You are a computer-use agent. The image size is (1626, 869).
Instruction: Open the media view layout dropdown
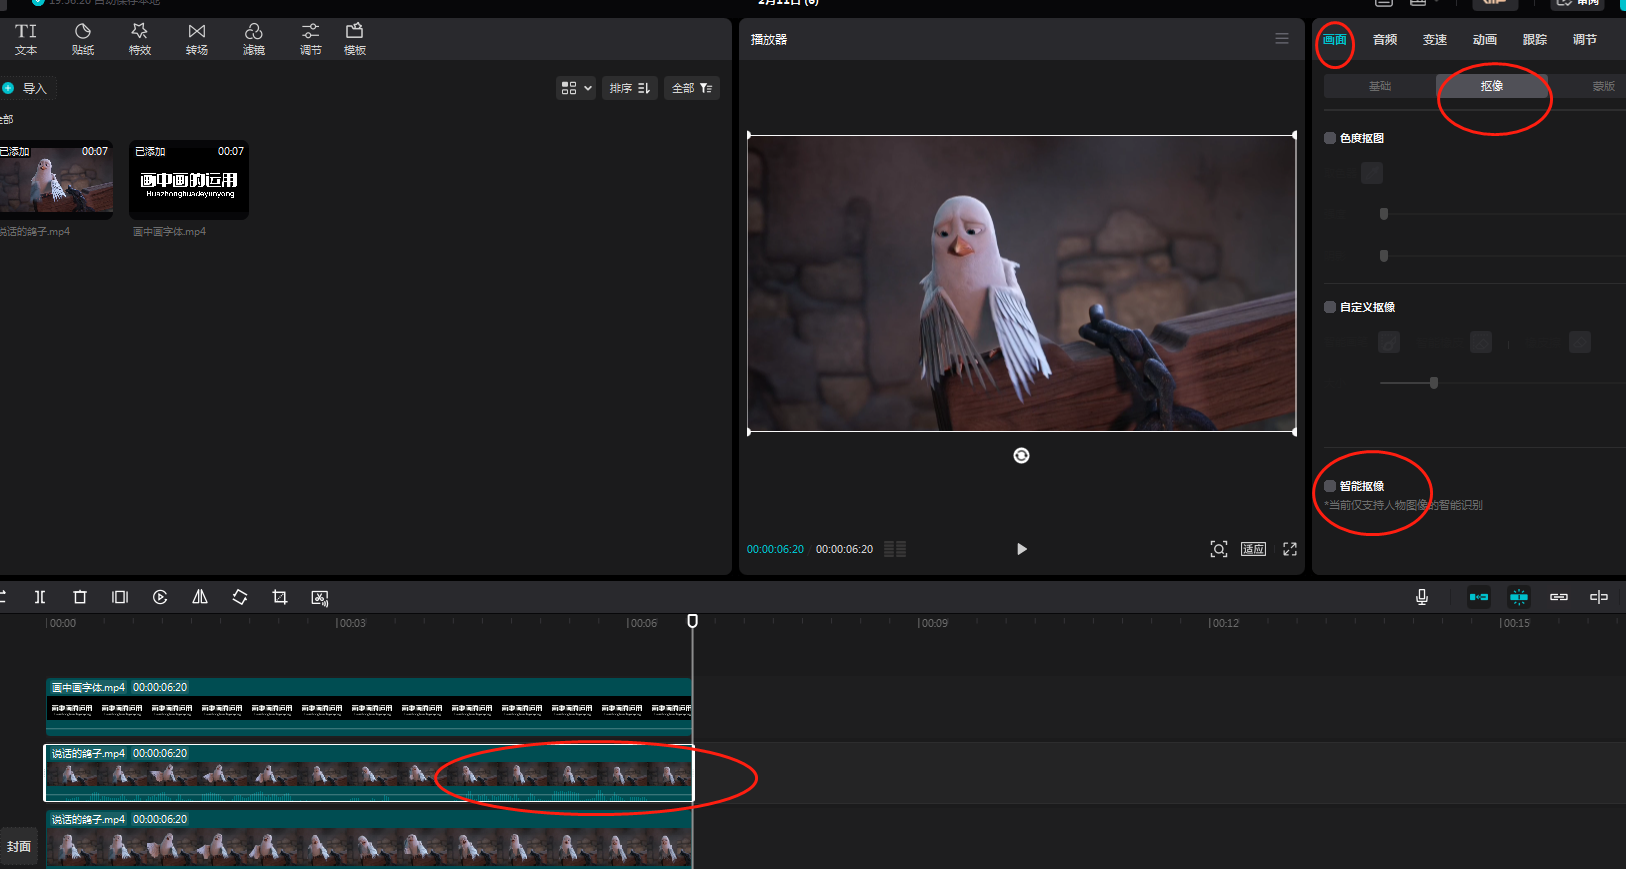point(576,88)
